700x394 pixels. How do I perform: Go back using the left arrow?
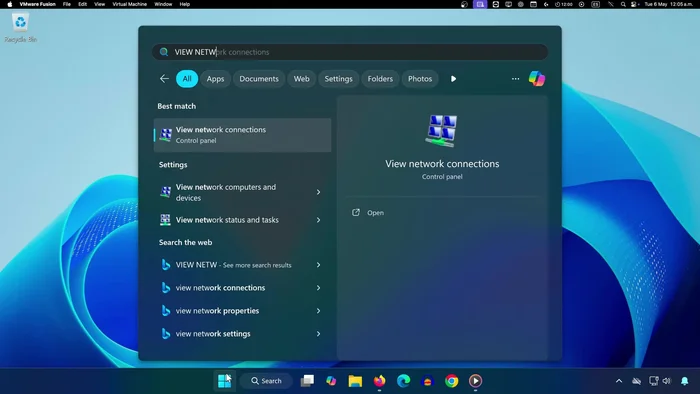tap(164, 79)
